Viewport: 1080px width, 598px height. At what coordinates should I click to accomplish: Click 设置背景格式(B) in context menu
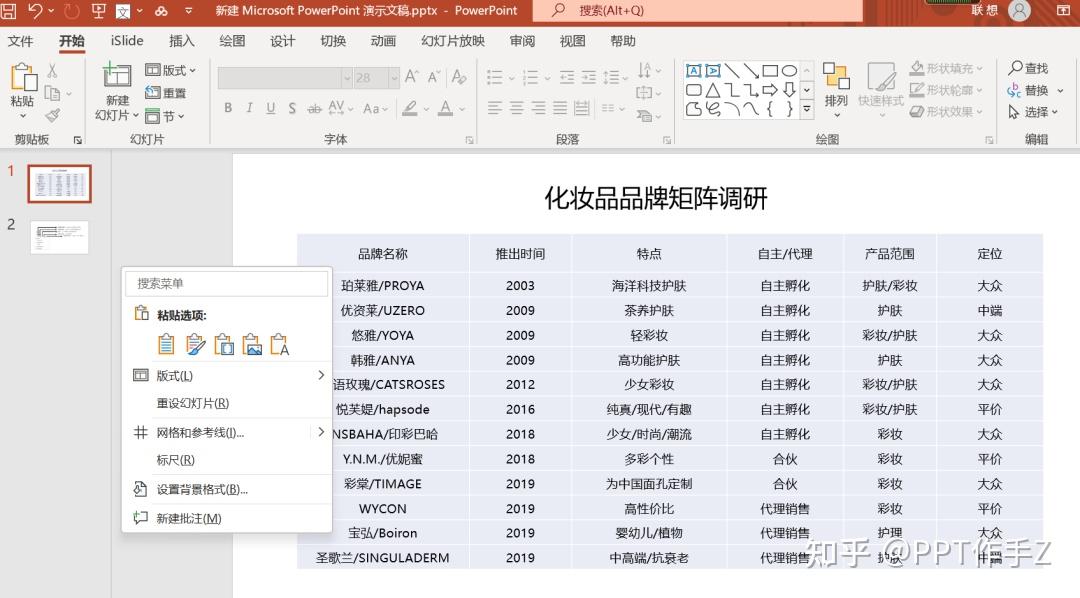(227, 489)
